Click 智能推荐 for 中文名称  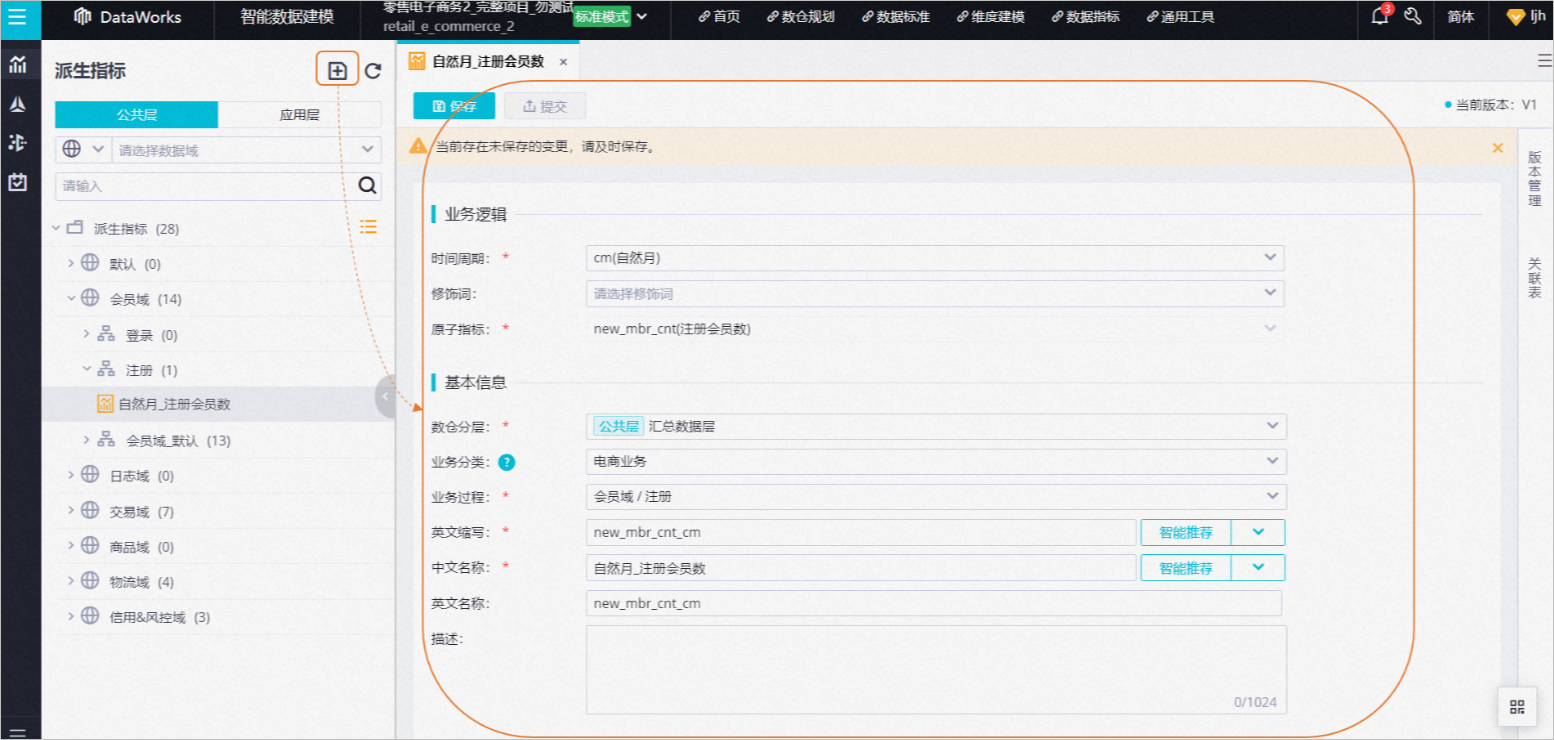pos(1186,568)
